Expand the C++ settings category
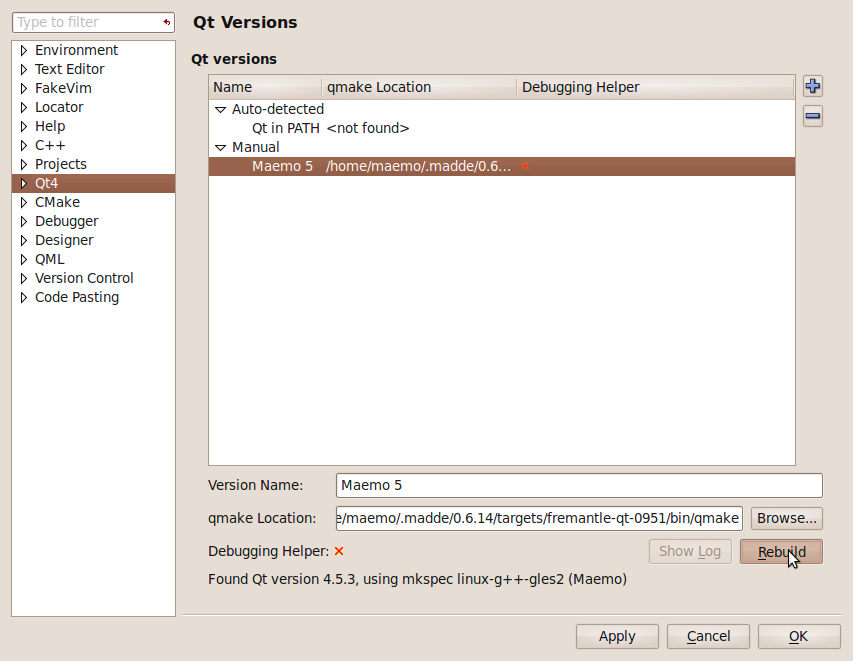The height and width of the screenshot is (661, 853). pos(24,145)
